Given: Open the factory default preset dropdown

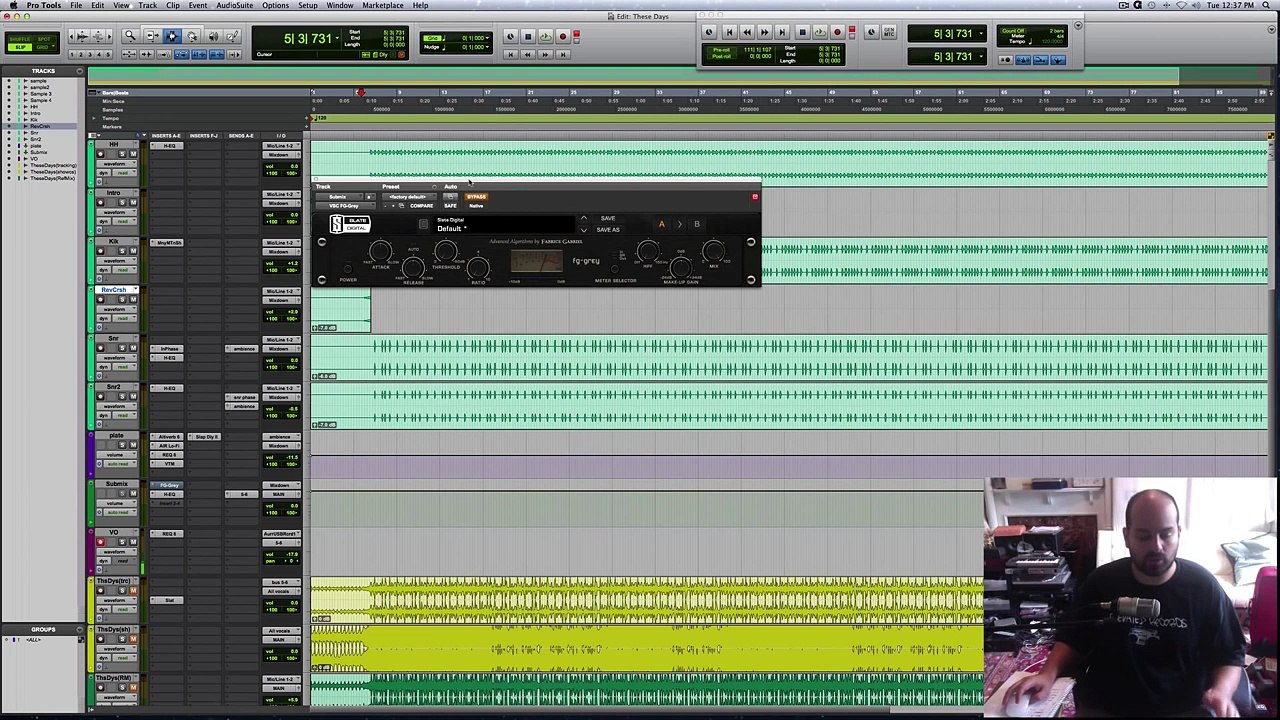Looking at the screenshot, I should point(409,197).
